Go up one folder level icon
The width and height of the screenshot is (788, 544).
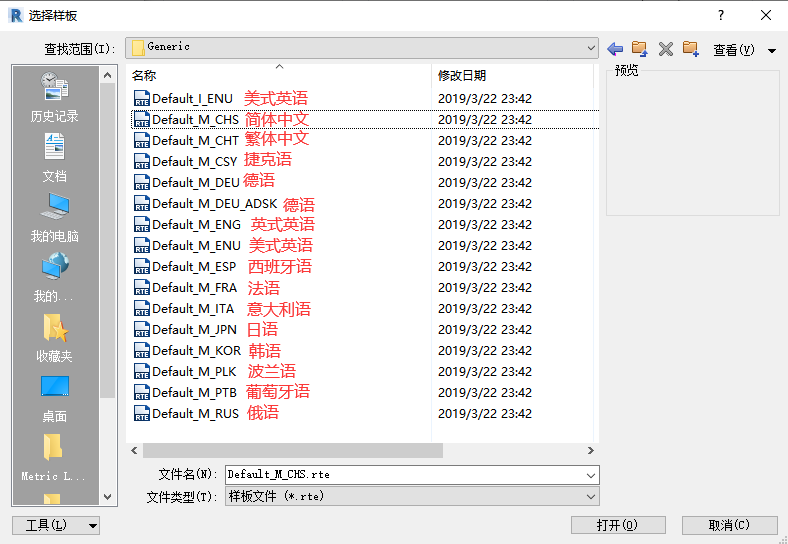[639, 49]
